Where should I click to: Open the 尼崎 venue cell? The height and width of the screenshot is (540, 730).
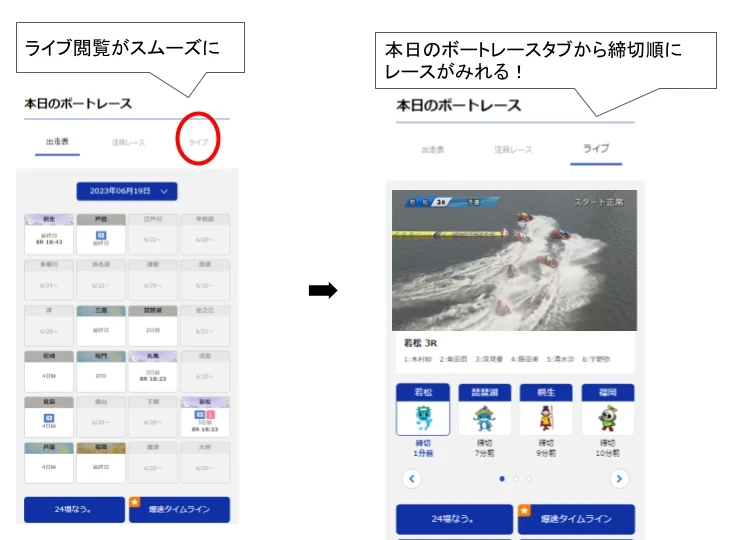click(x=49, y=371)
